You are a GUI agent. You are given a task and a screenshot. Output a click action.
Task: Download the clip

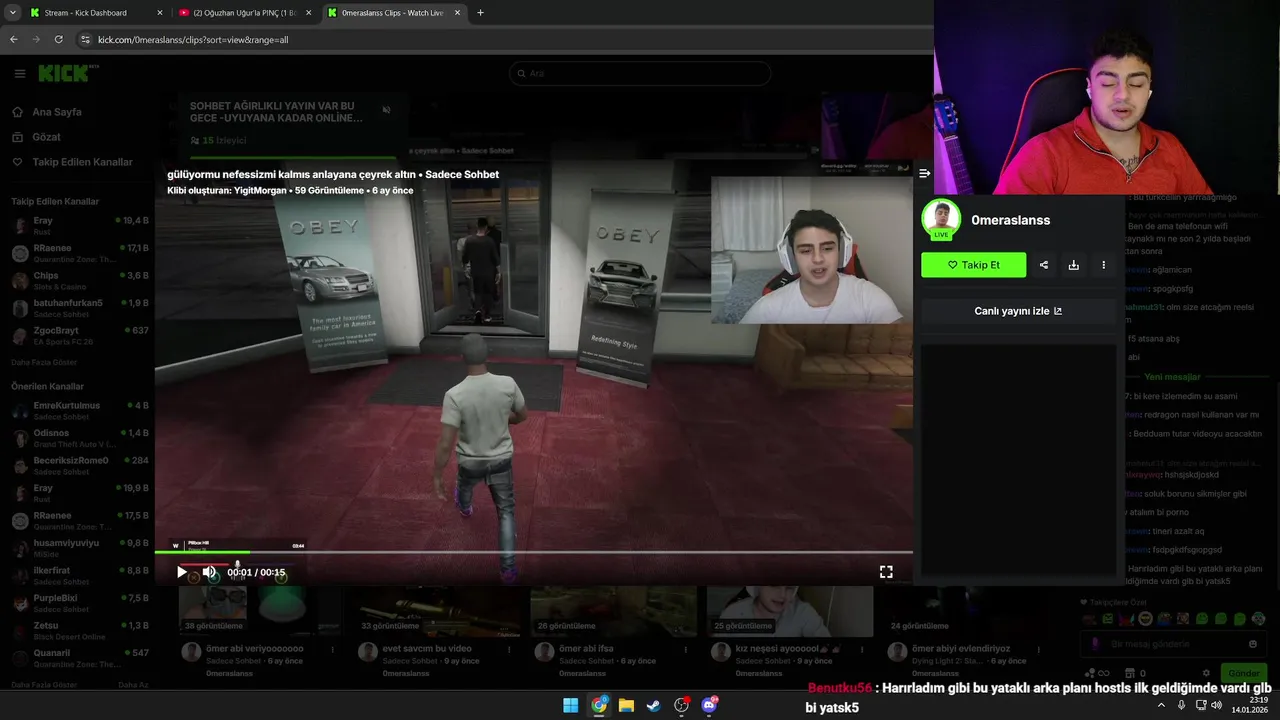[x=1073, y=265]
